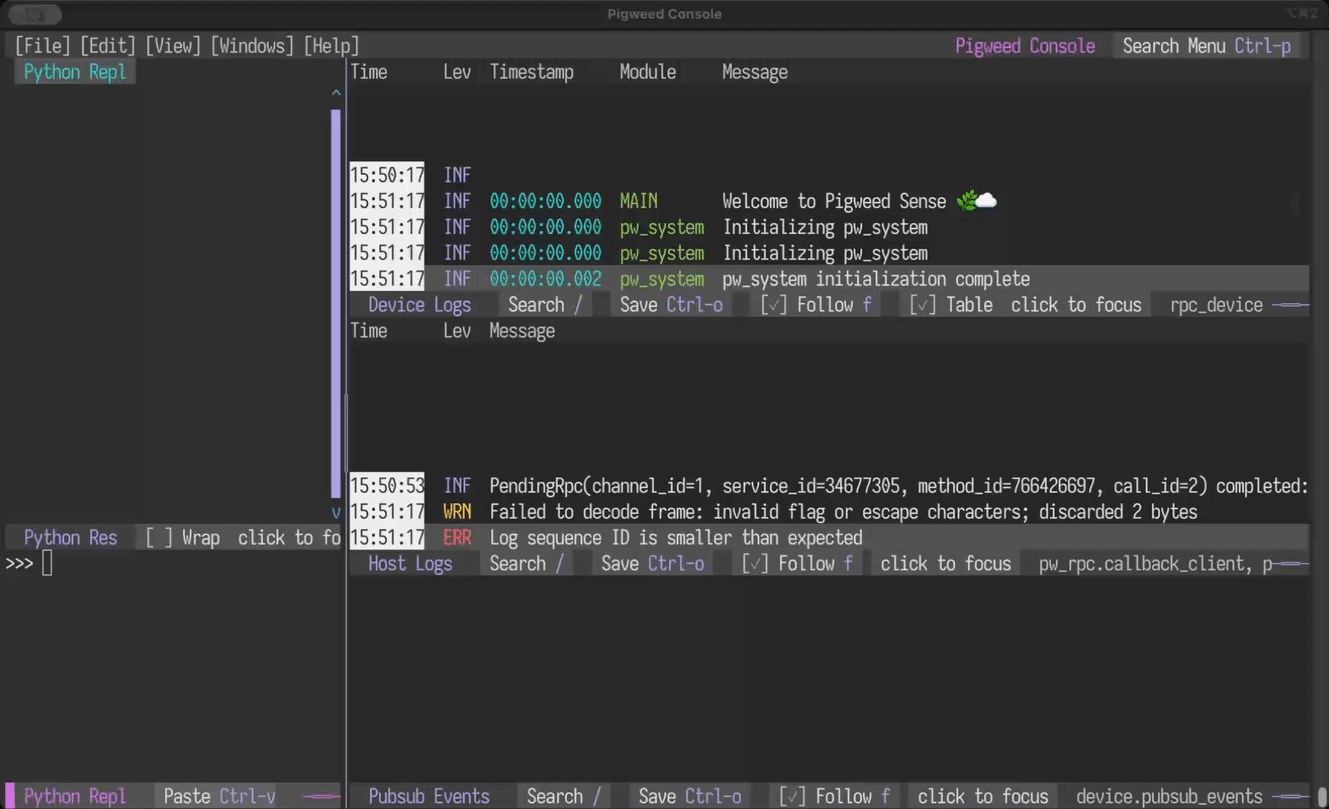Image resolution: width=1329 pixels, height=809 pixels.
Task: Click Host Logs pane title
Action: (410, 564)
